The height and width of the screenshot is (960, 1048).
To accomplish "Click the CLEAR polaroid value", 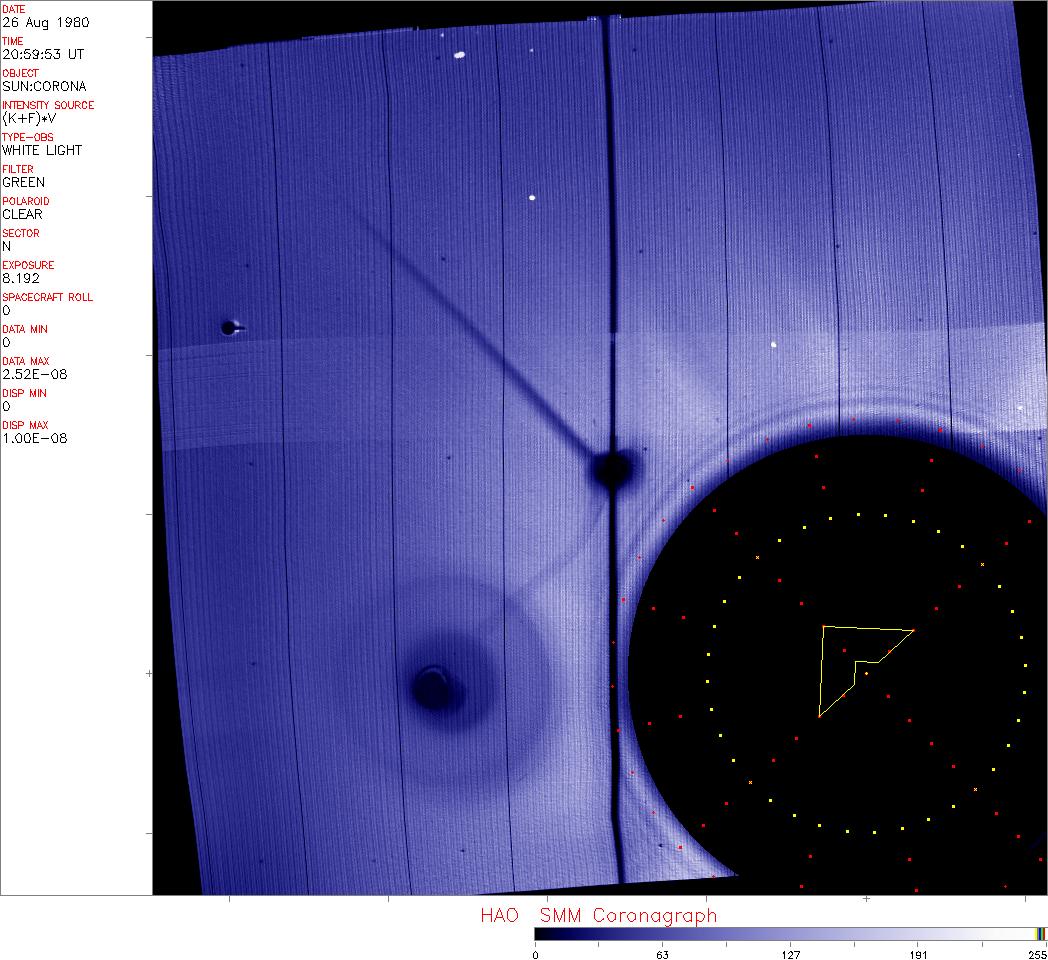I will pos(22,214).
